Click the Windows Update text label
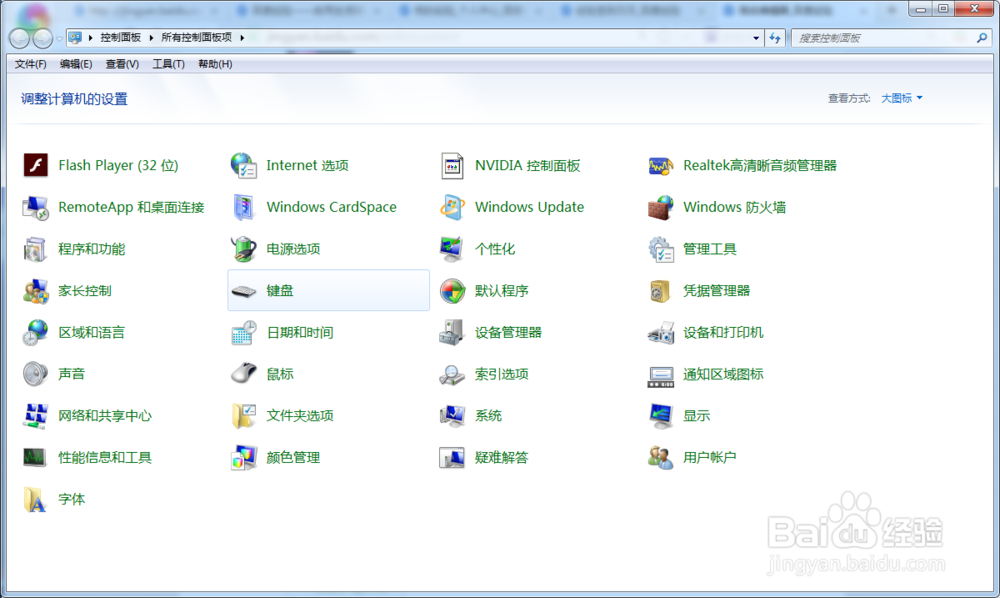 (529, 207)
